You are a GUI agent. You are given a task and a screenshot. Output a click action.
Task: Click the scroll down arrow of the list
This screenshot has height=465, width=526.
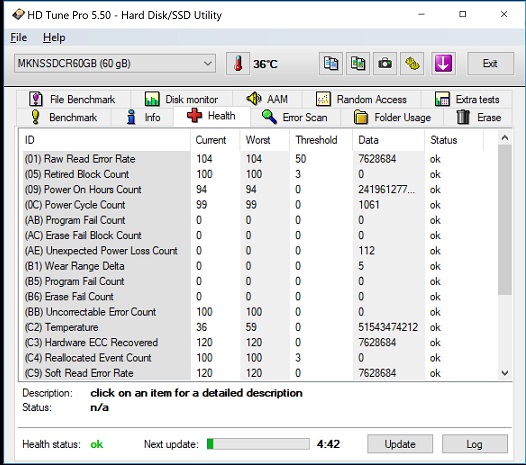tap(505, 373)
